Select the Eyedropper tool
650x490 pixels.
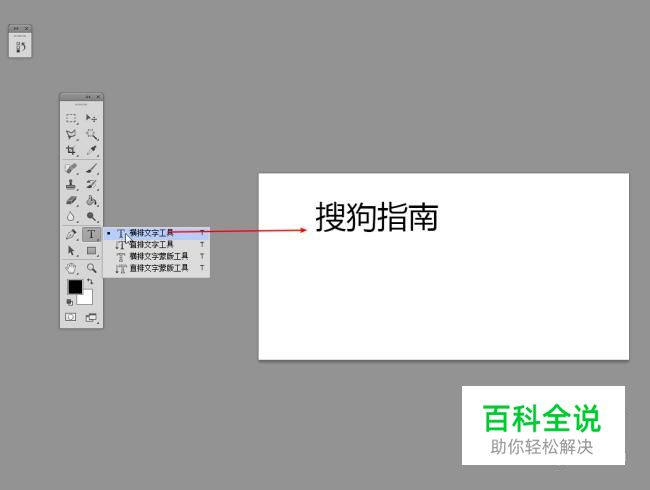[91, 150]
